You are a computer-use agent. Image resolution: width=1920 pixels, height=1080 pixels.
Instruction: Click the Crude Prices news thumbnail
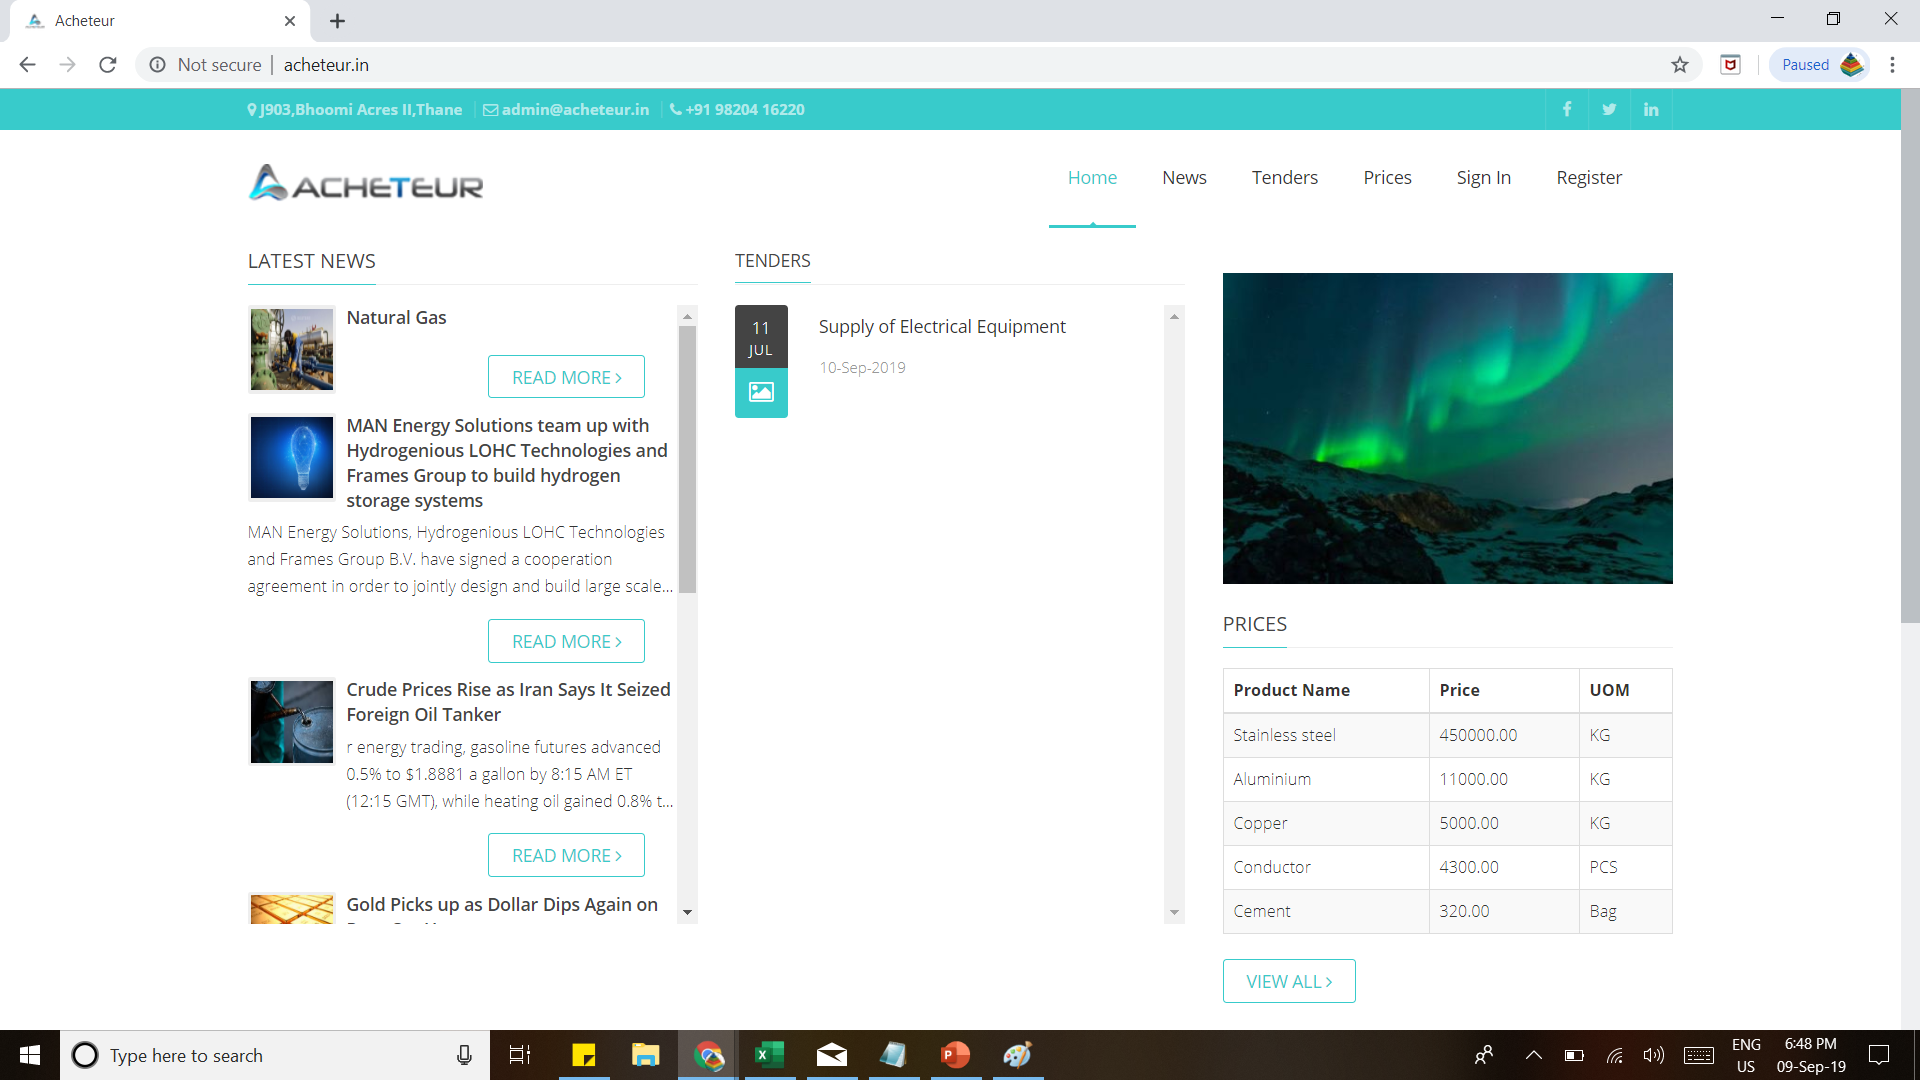292,722
